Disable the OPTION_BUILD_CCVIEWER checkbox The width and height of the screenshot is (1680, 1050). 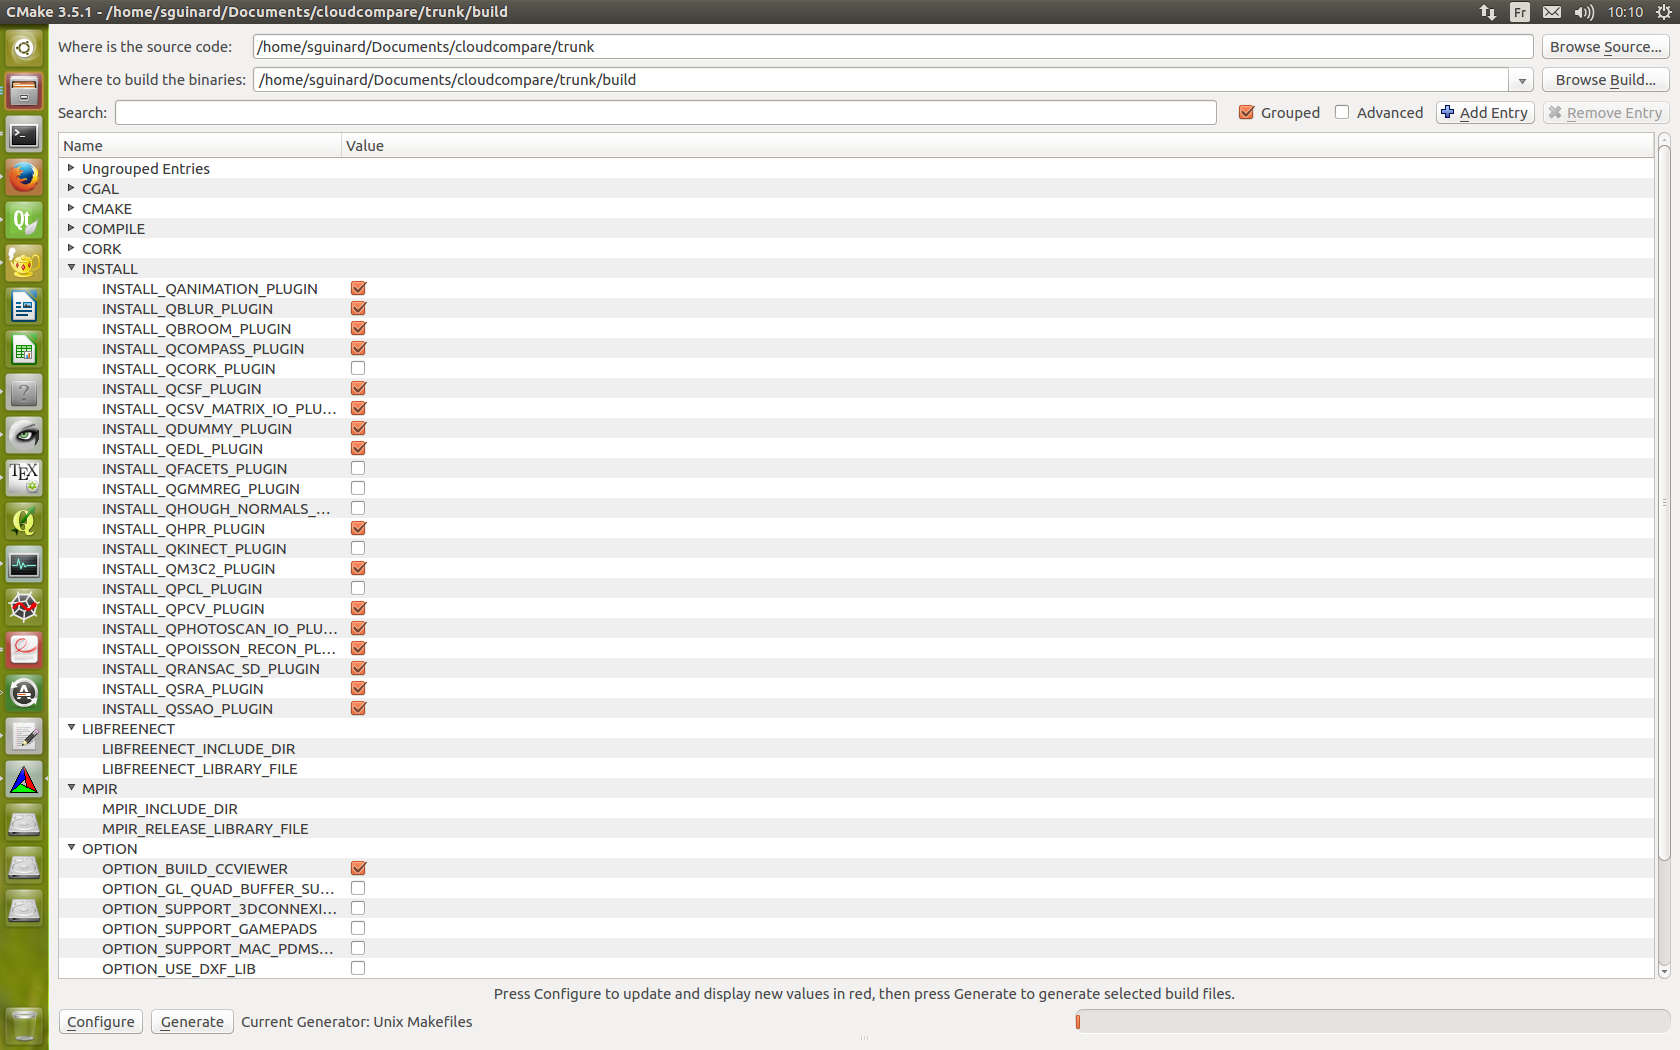[x=358, y=869]
